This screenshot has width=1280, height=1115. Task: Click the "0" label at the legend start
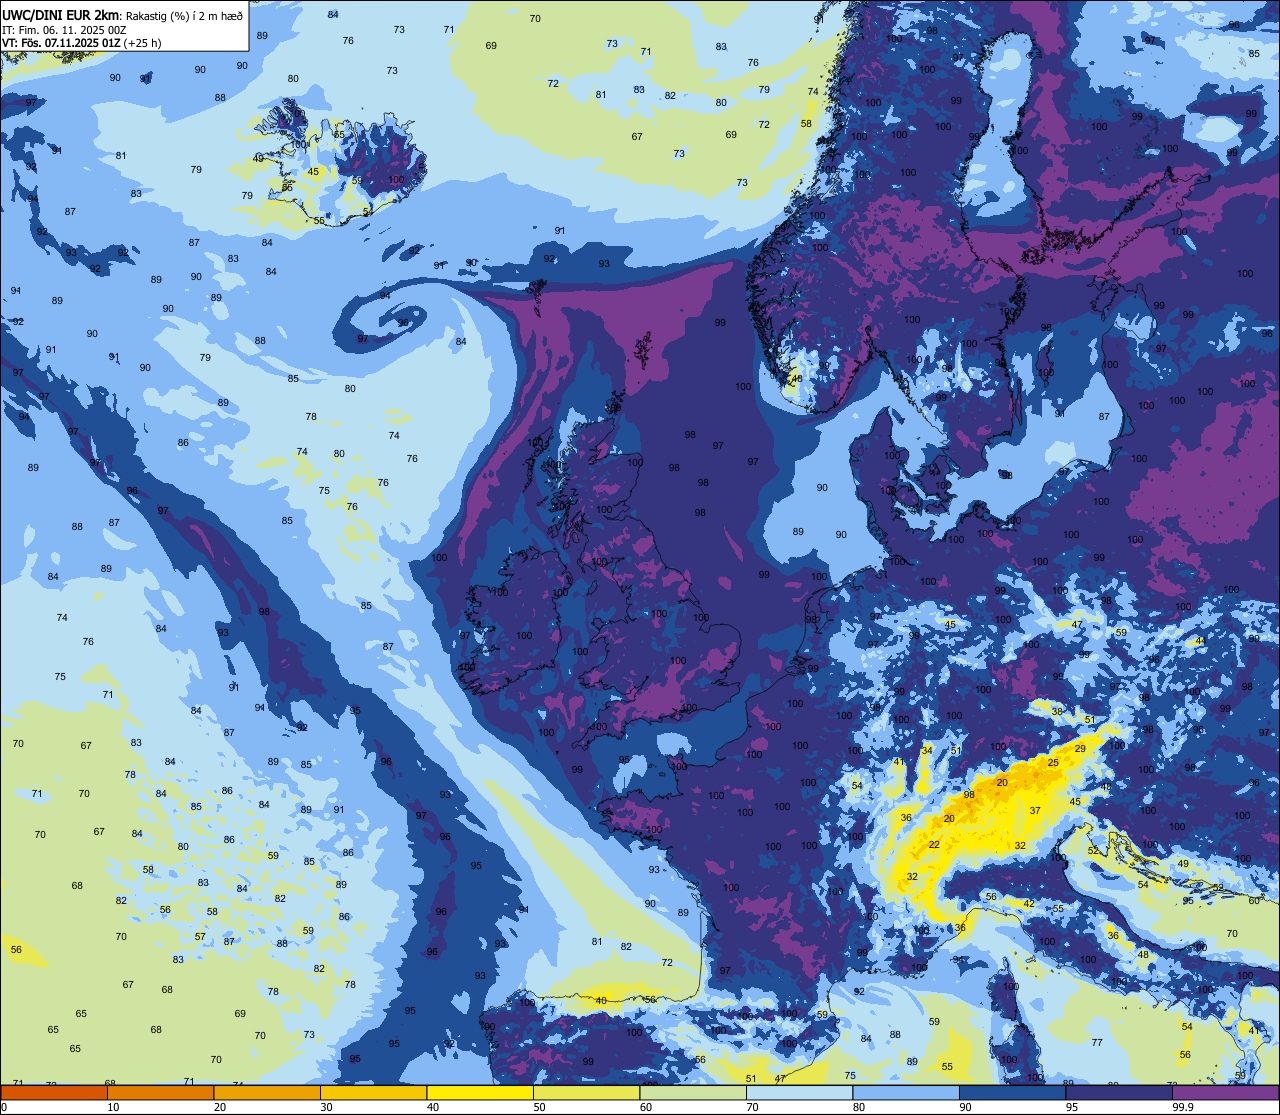click(x=4, y=1107)
